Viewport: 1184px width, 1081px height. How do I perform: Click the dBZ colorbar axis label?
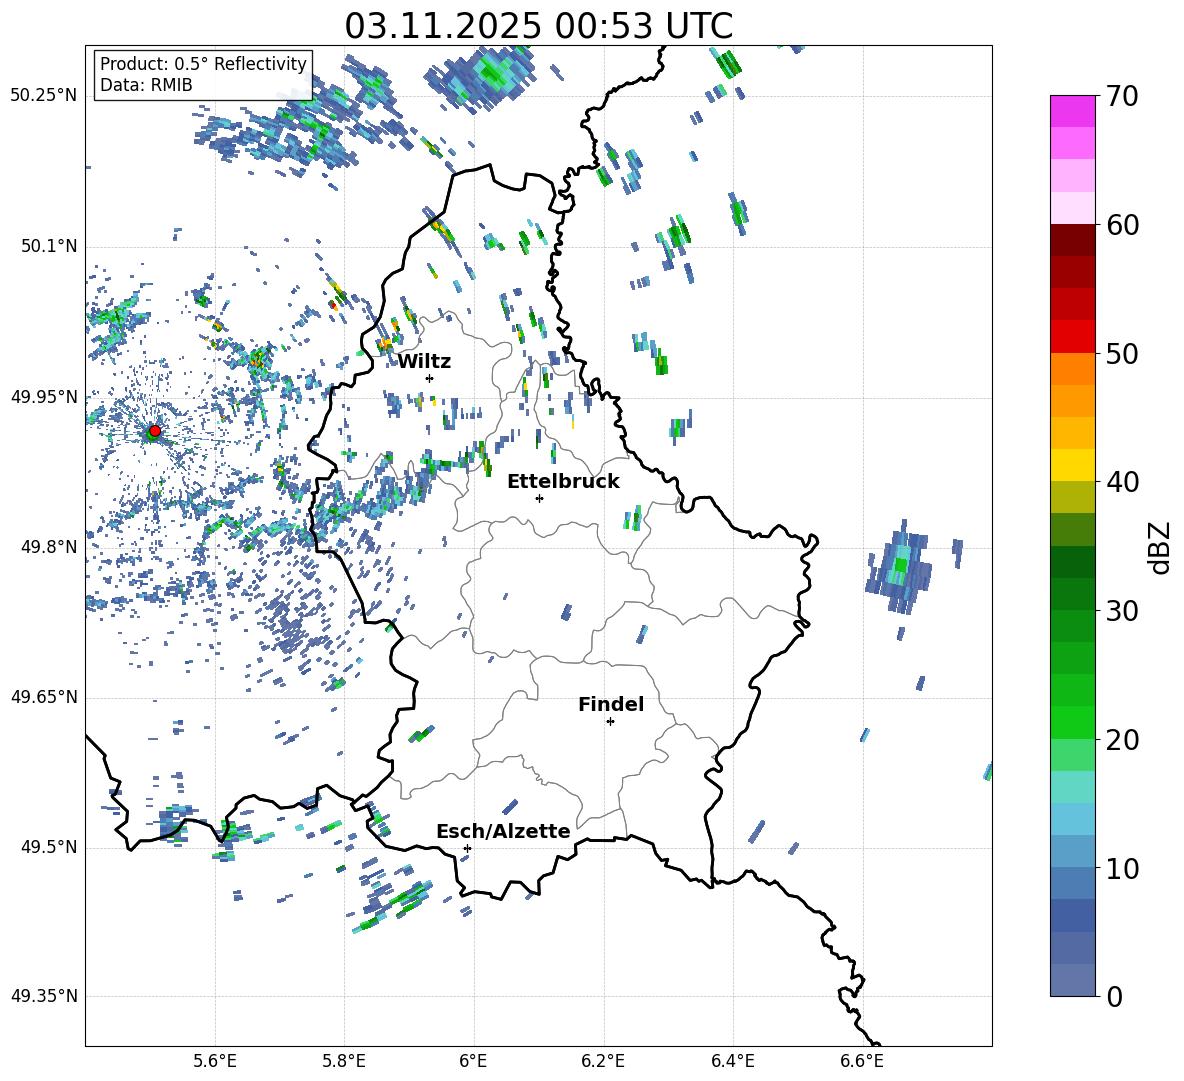click(x=1159, y=548)
